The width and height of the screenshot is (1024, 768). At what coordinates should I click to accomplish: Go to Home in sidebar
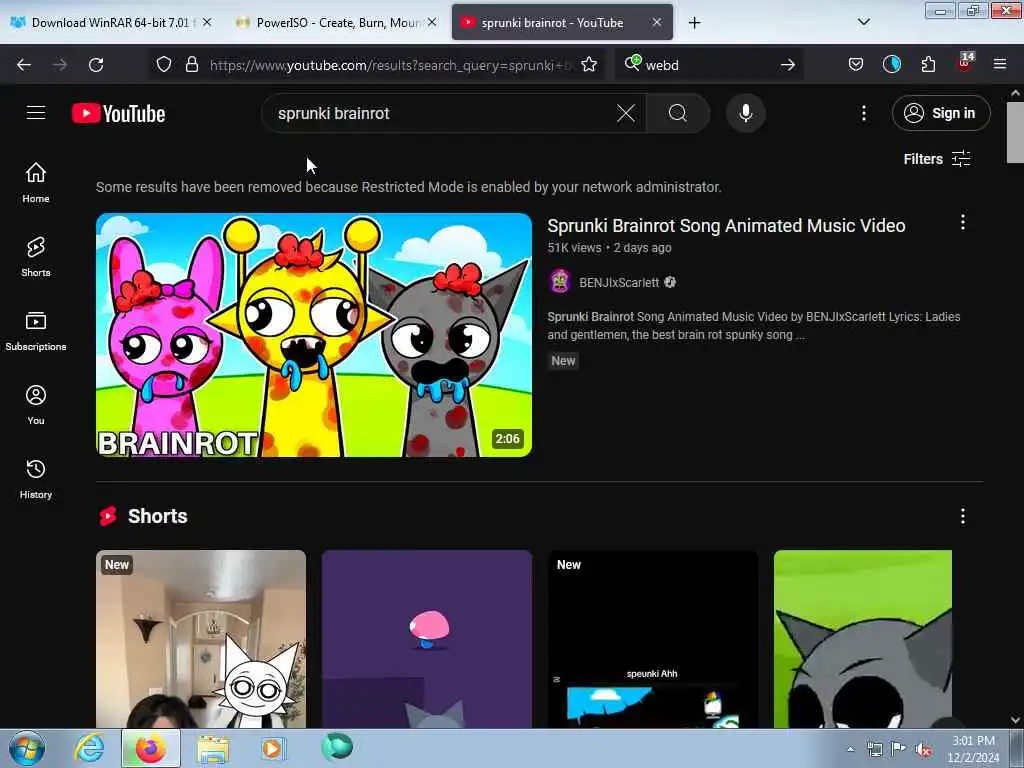36,182
